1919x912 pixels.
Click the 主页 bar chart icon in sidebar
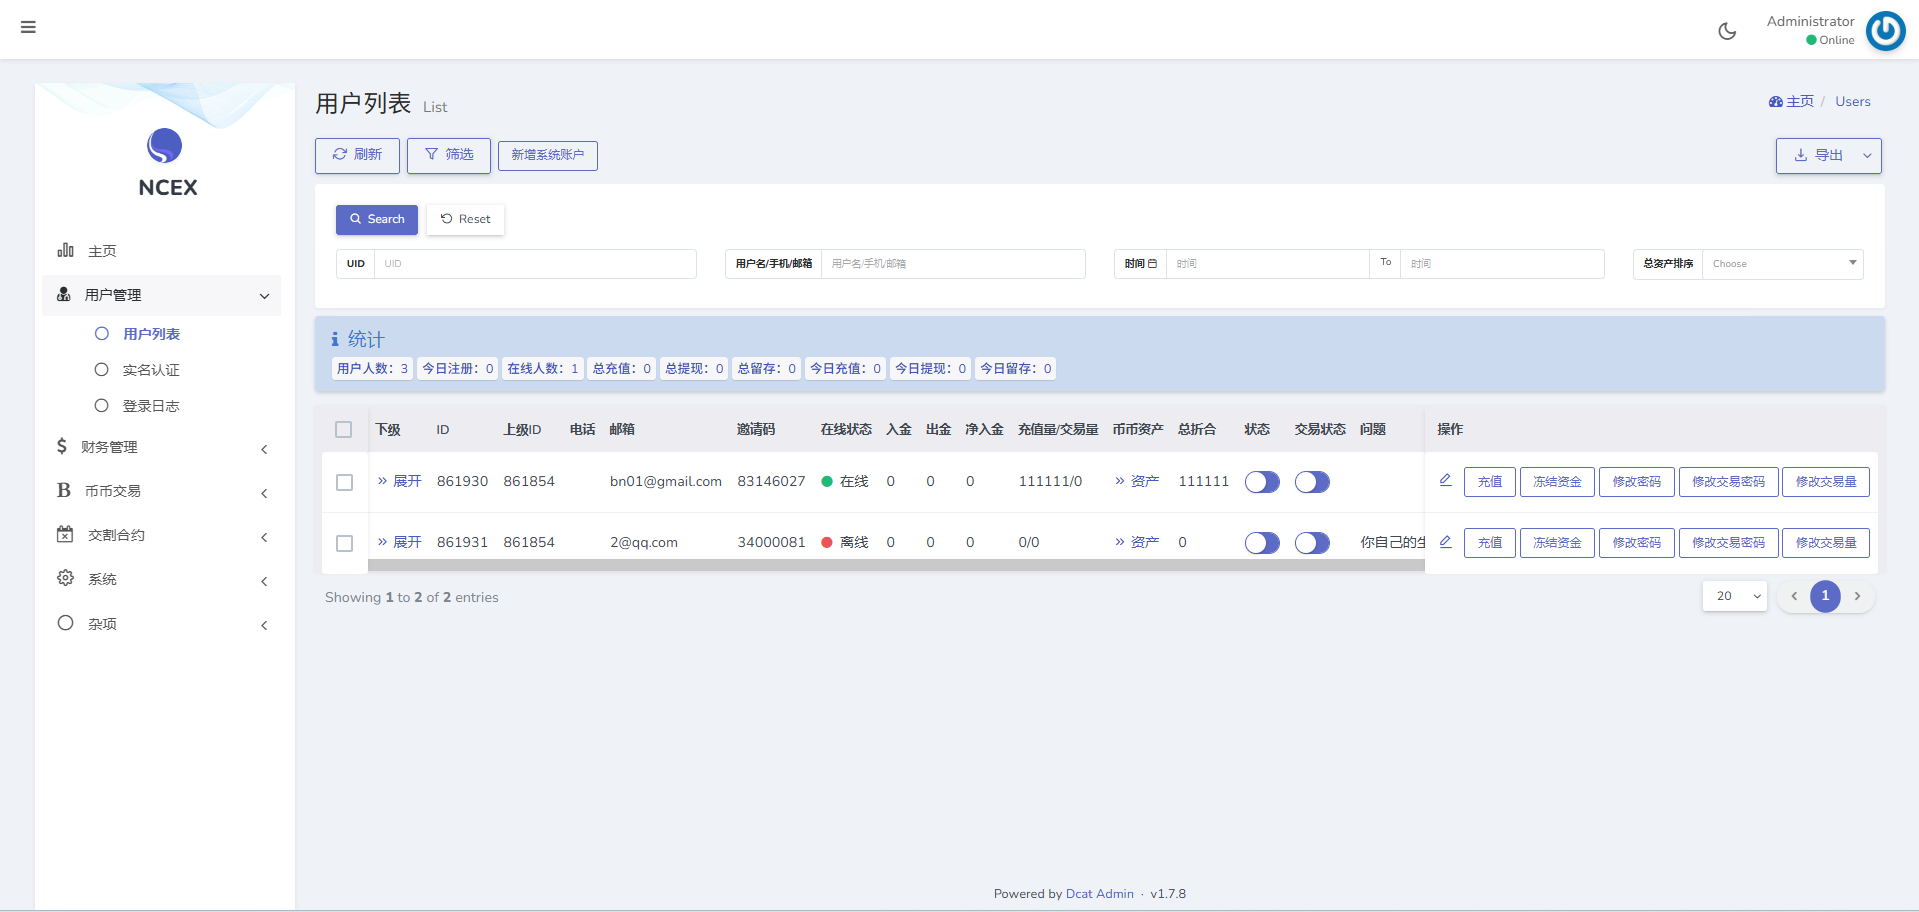pos(66,250)
